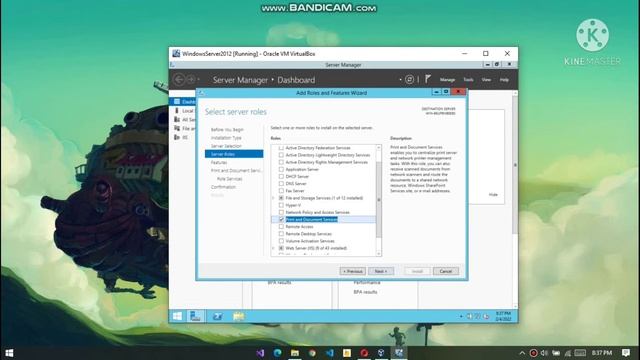
Task: Check Active Directory Rights Management Services
Action: click(x=281, y=162)
